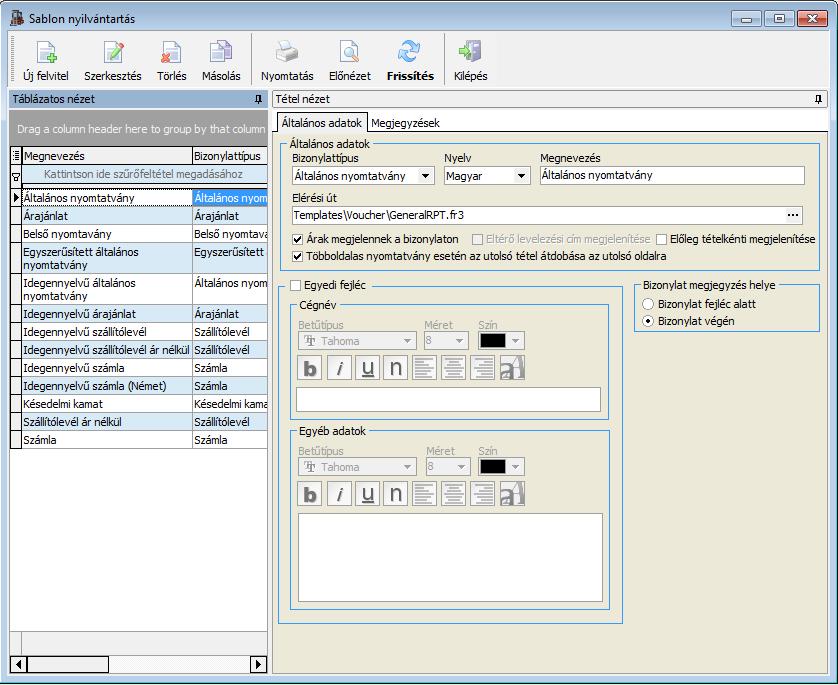Click the horizontal scrollbar thumb in the table
Image resolution: width=838 pixels, height=685 pixels.
click(67, 664)
